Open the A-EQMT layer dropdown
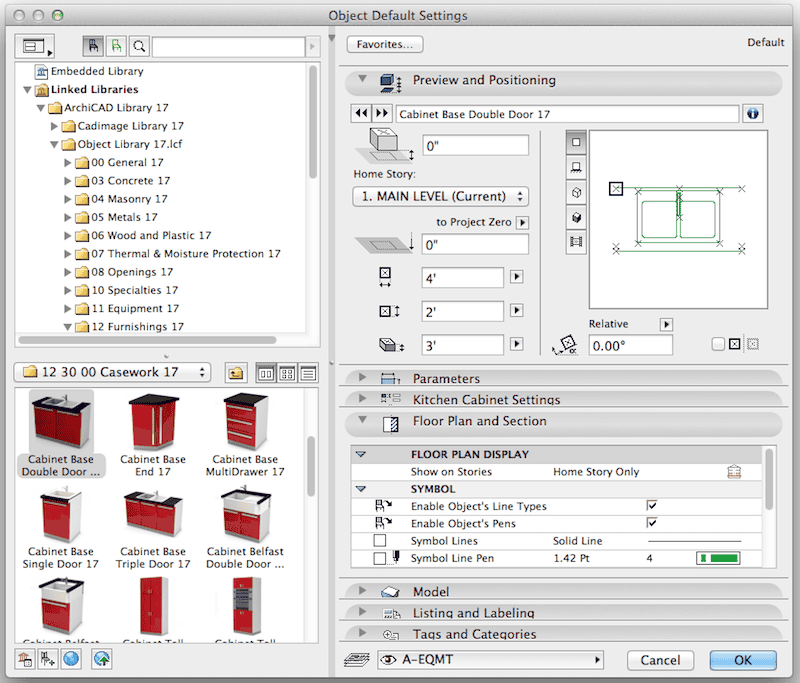The width and height of the screenshot is (800, 683). click(493, 660)
